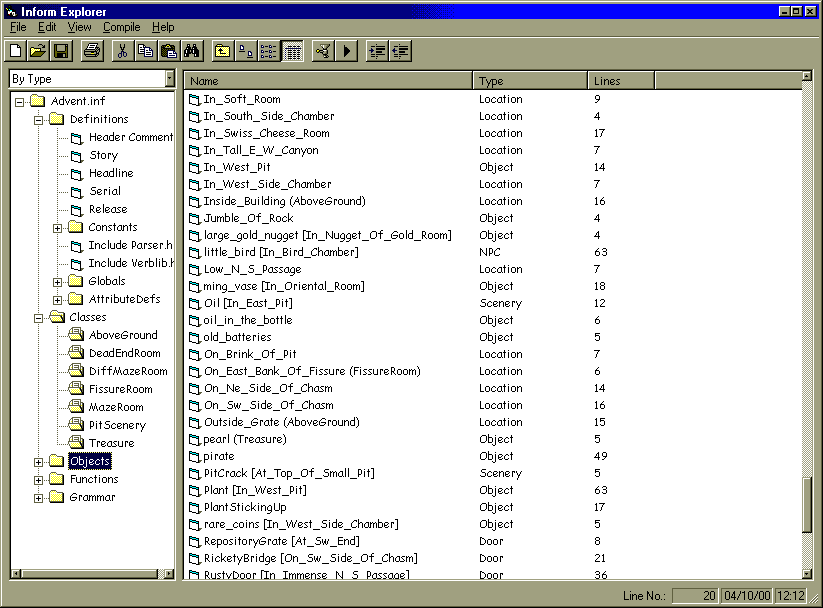Open a file with the folder icon
This screenshot has width=823, height=608.
[38, 51]
